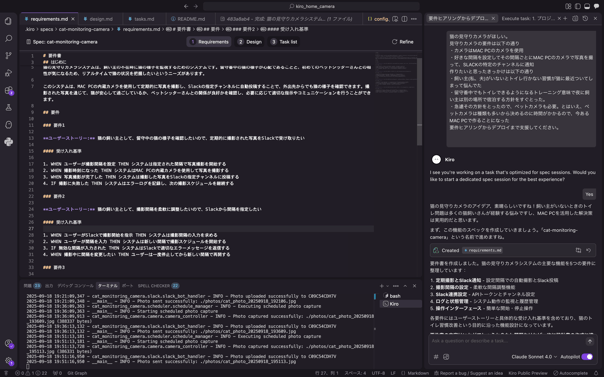Select the Kiro terminal in the list
604x377 pixels.
[401, 304]
